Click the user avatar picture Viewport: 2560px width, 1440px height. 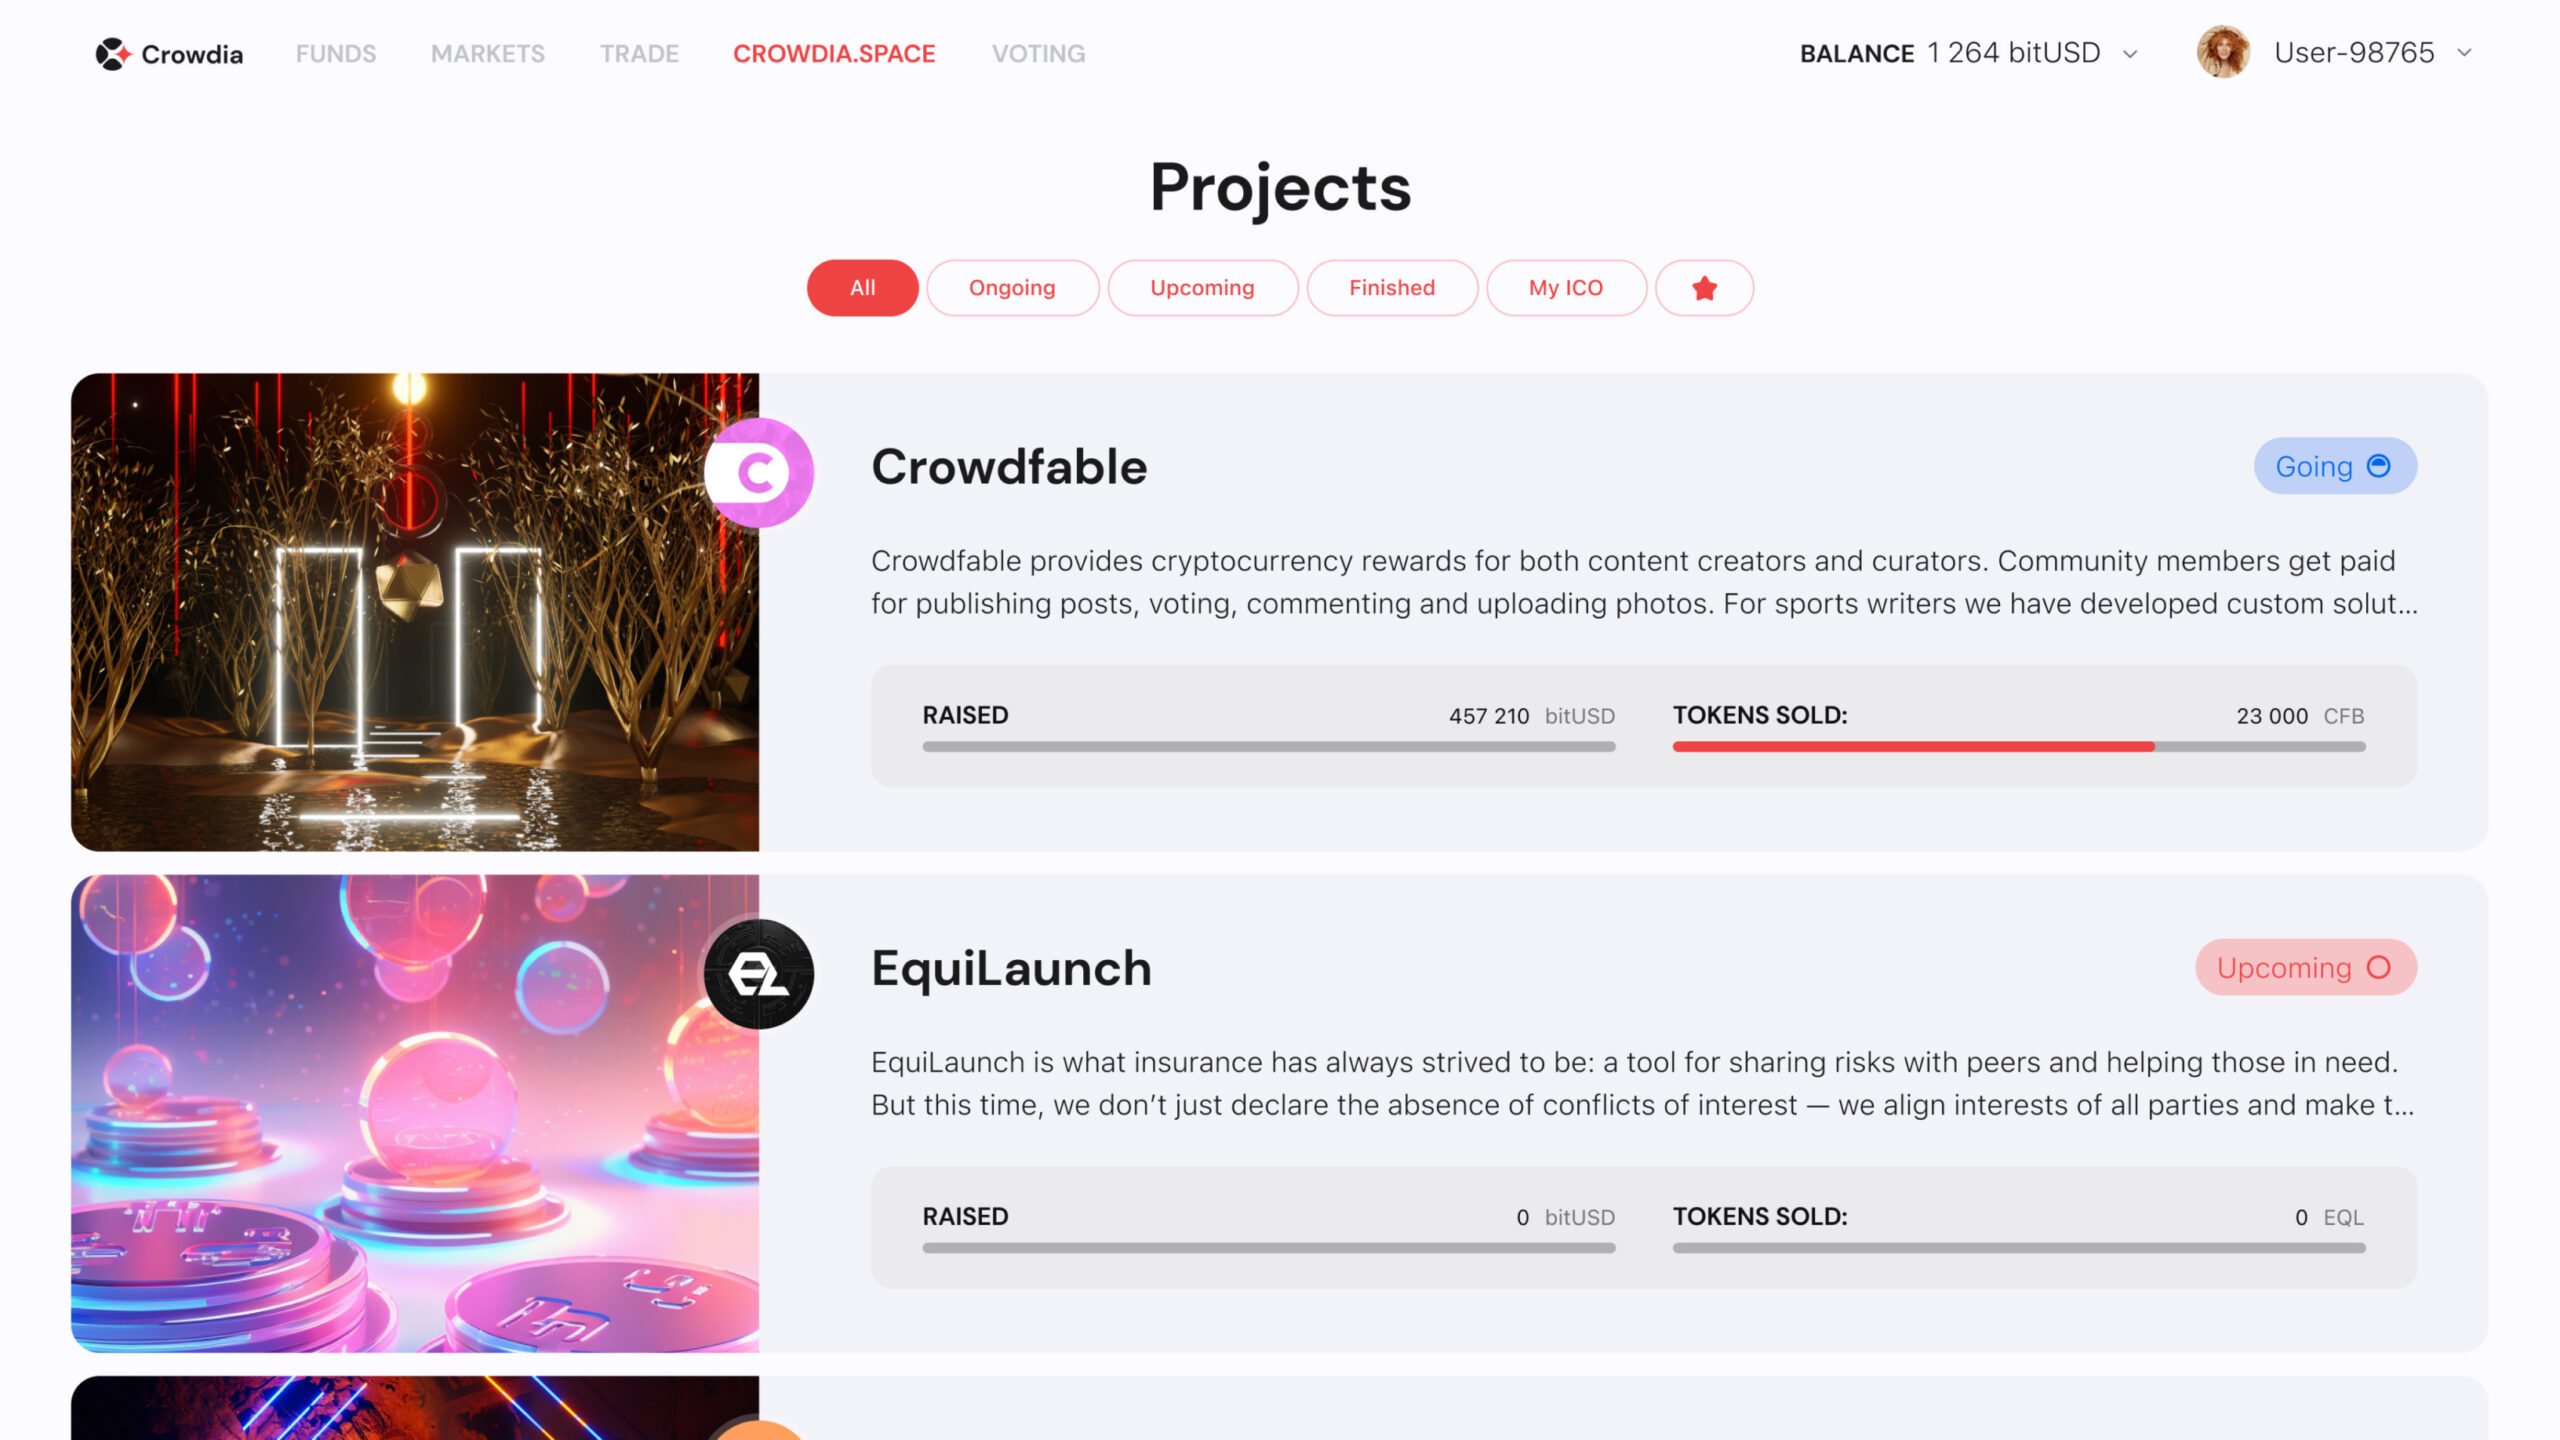2222,52
